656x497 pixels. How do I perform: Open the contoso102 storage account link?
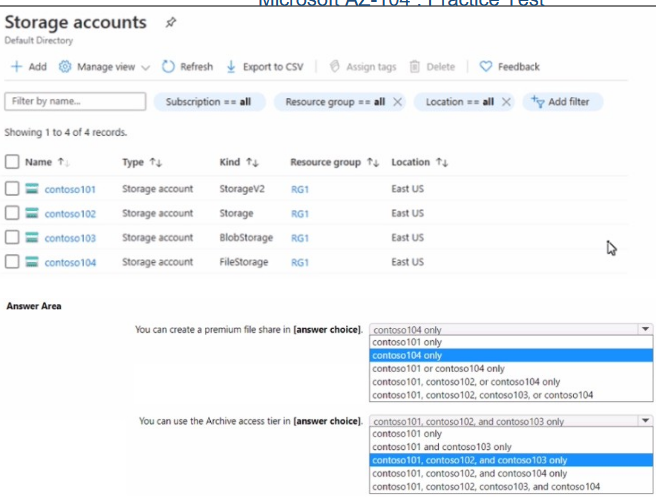click(x=70, y=214)
